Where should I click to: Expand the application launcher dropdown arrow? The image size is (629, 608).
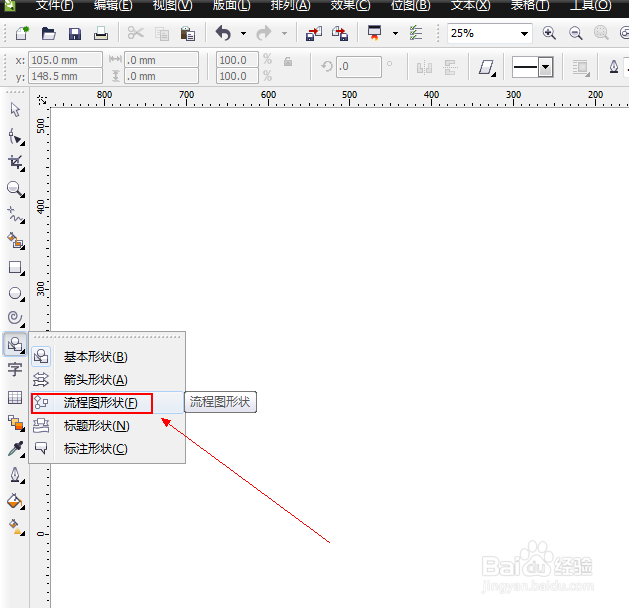coord(395,34)
